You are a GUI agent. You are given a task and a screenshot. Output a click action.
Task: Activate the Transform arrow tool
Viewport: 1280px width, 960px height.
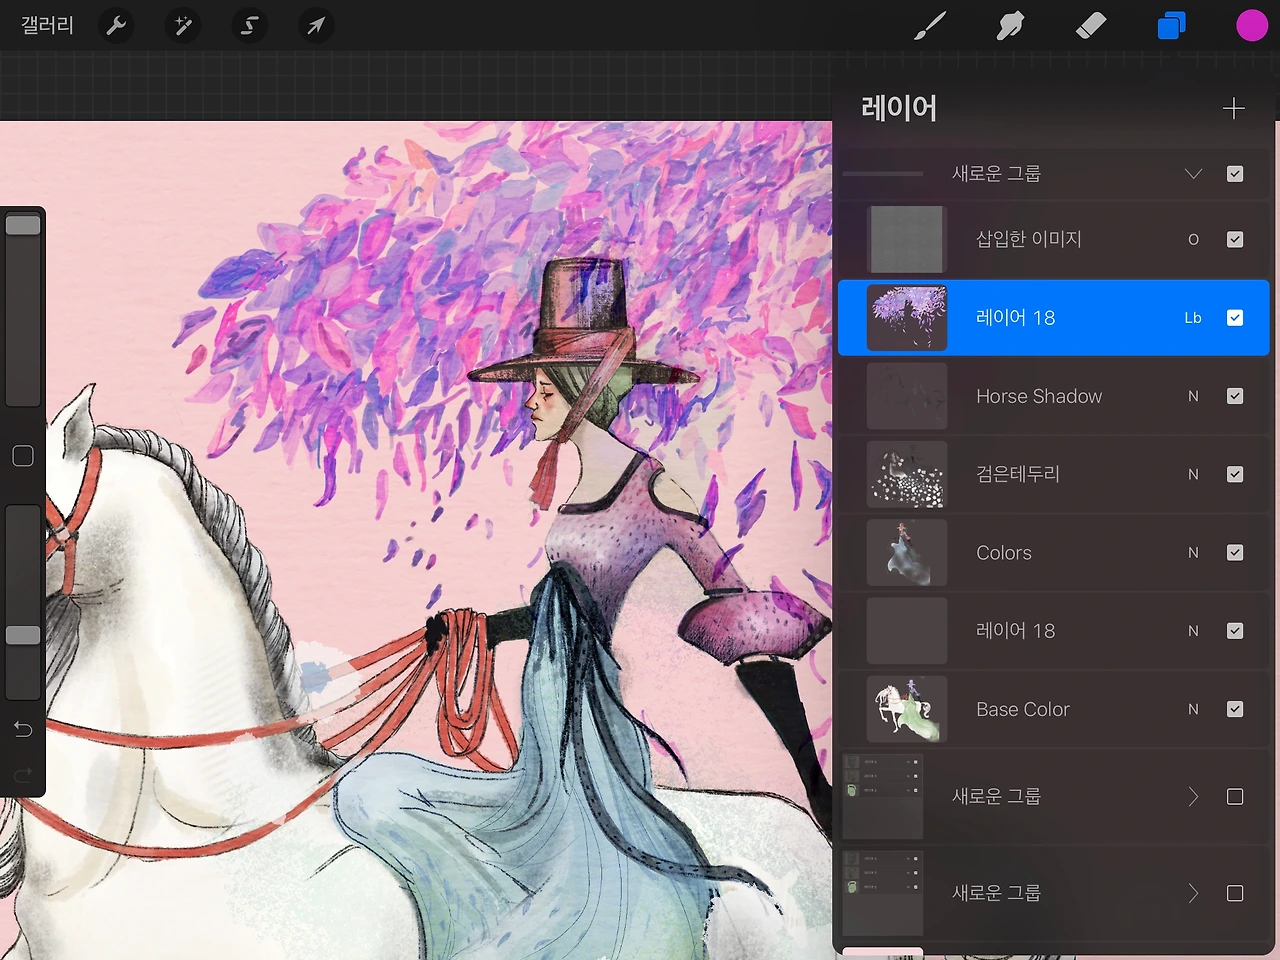315,26
